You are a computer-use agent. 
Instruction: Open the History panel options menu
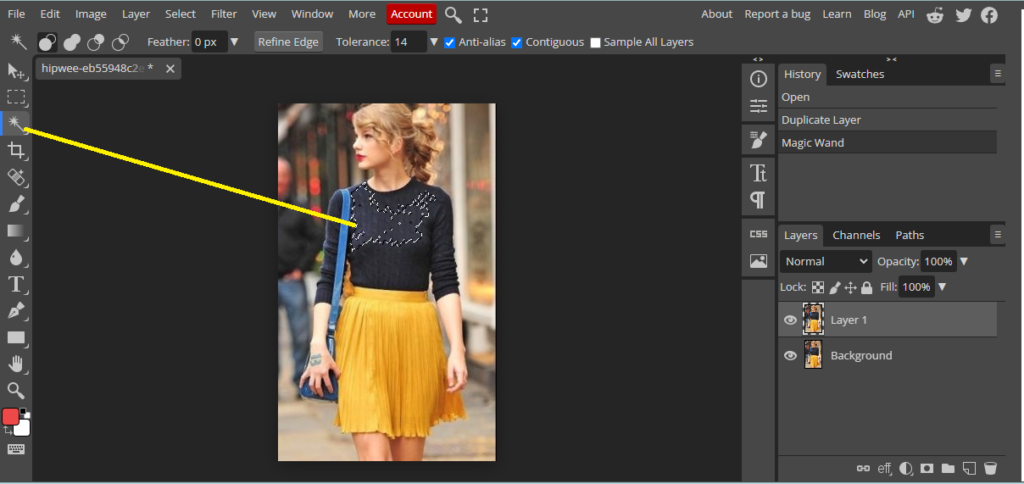coord(997,74)
